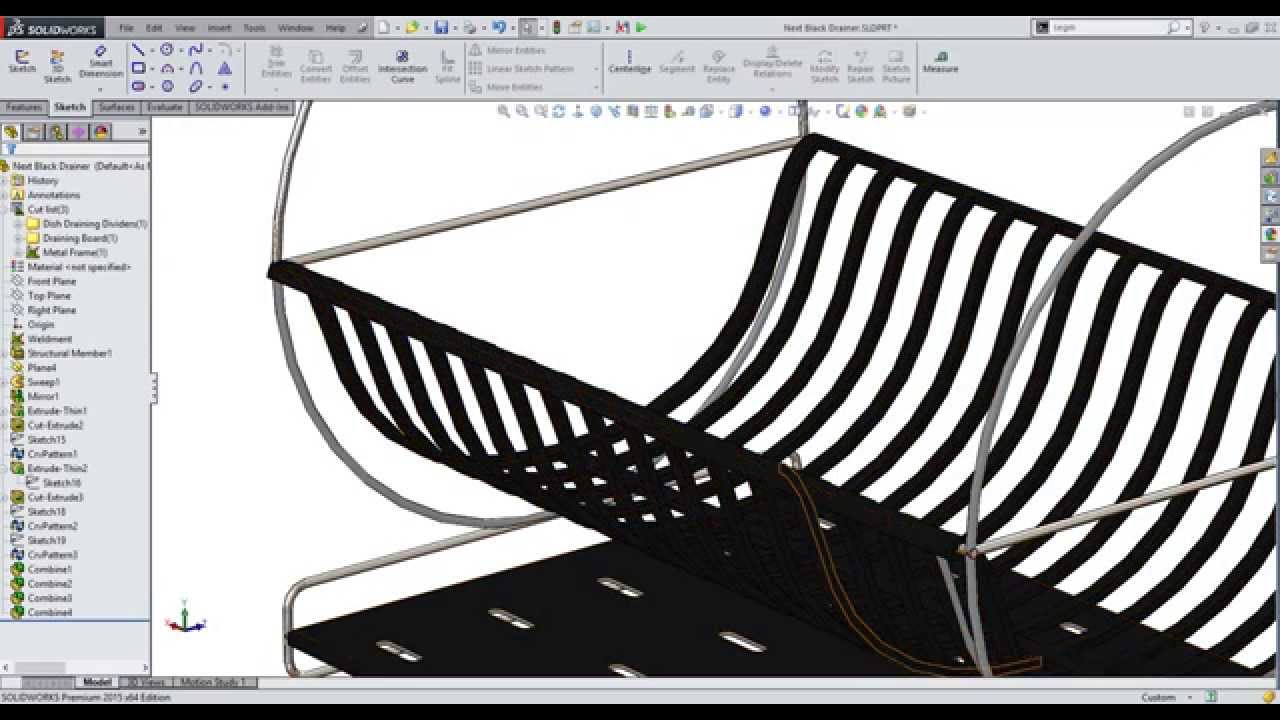Switch to SOLIDWORKS Add-Ins tab

pos(241,107)
